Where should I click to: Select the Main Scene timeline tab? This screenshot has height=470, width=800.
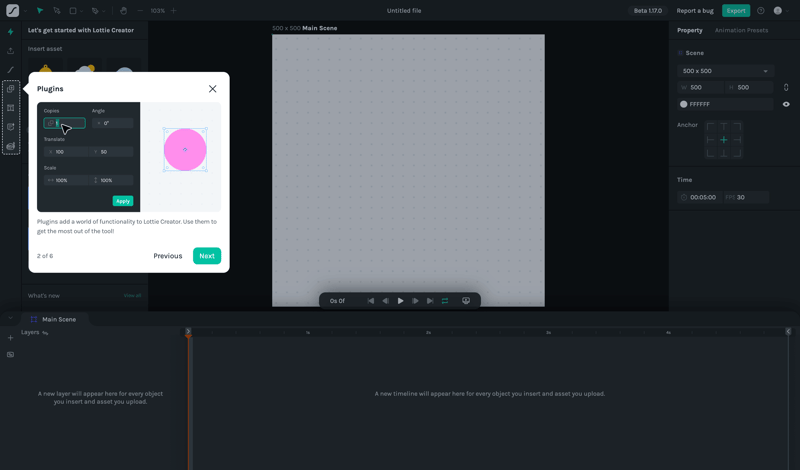[54, 319]
